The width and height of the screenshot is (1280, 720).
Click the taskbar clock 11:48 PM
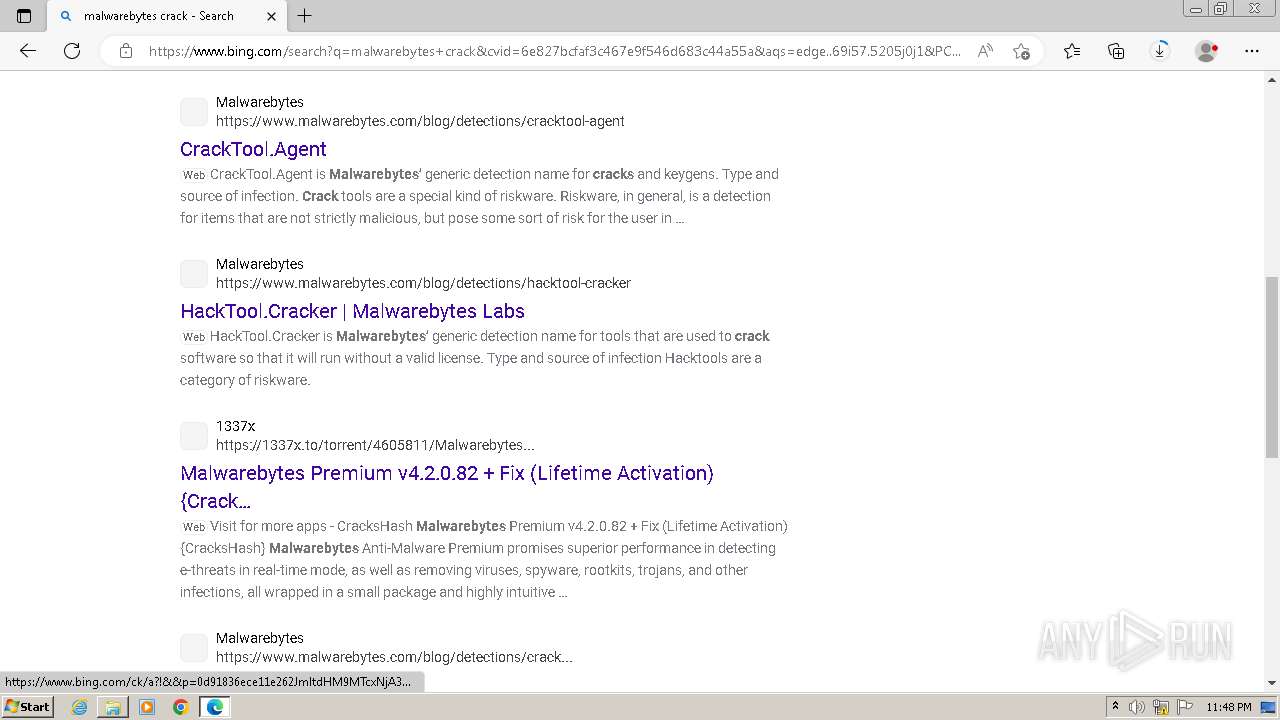click(x=1229, y=707)
